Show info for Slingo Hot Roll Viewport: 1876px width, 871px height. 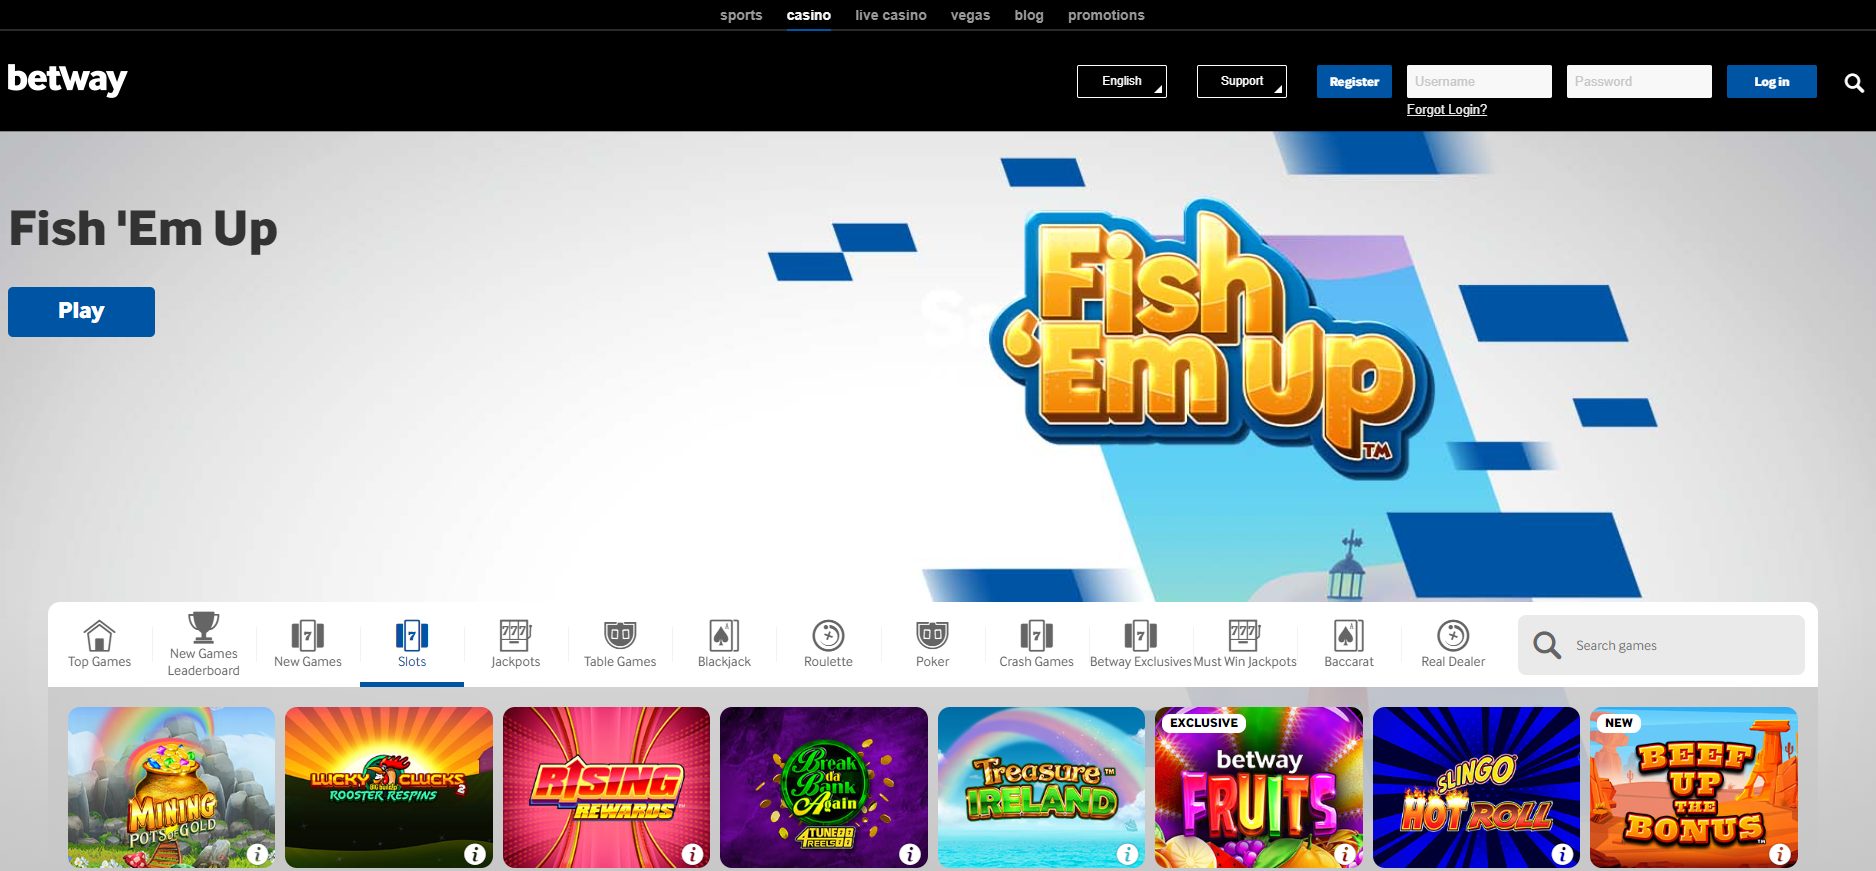point(1562,854)
